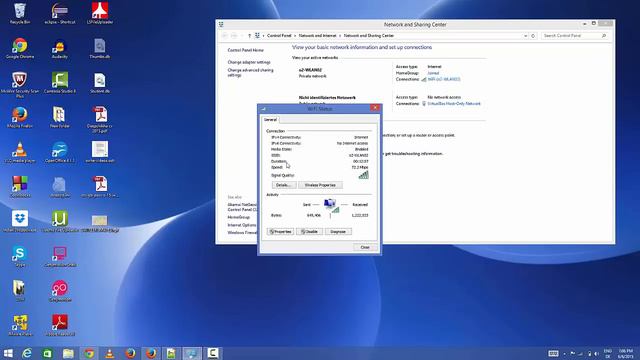Launch Audacity from the desktop

(60, 49)
